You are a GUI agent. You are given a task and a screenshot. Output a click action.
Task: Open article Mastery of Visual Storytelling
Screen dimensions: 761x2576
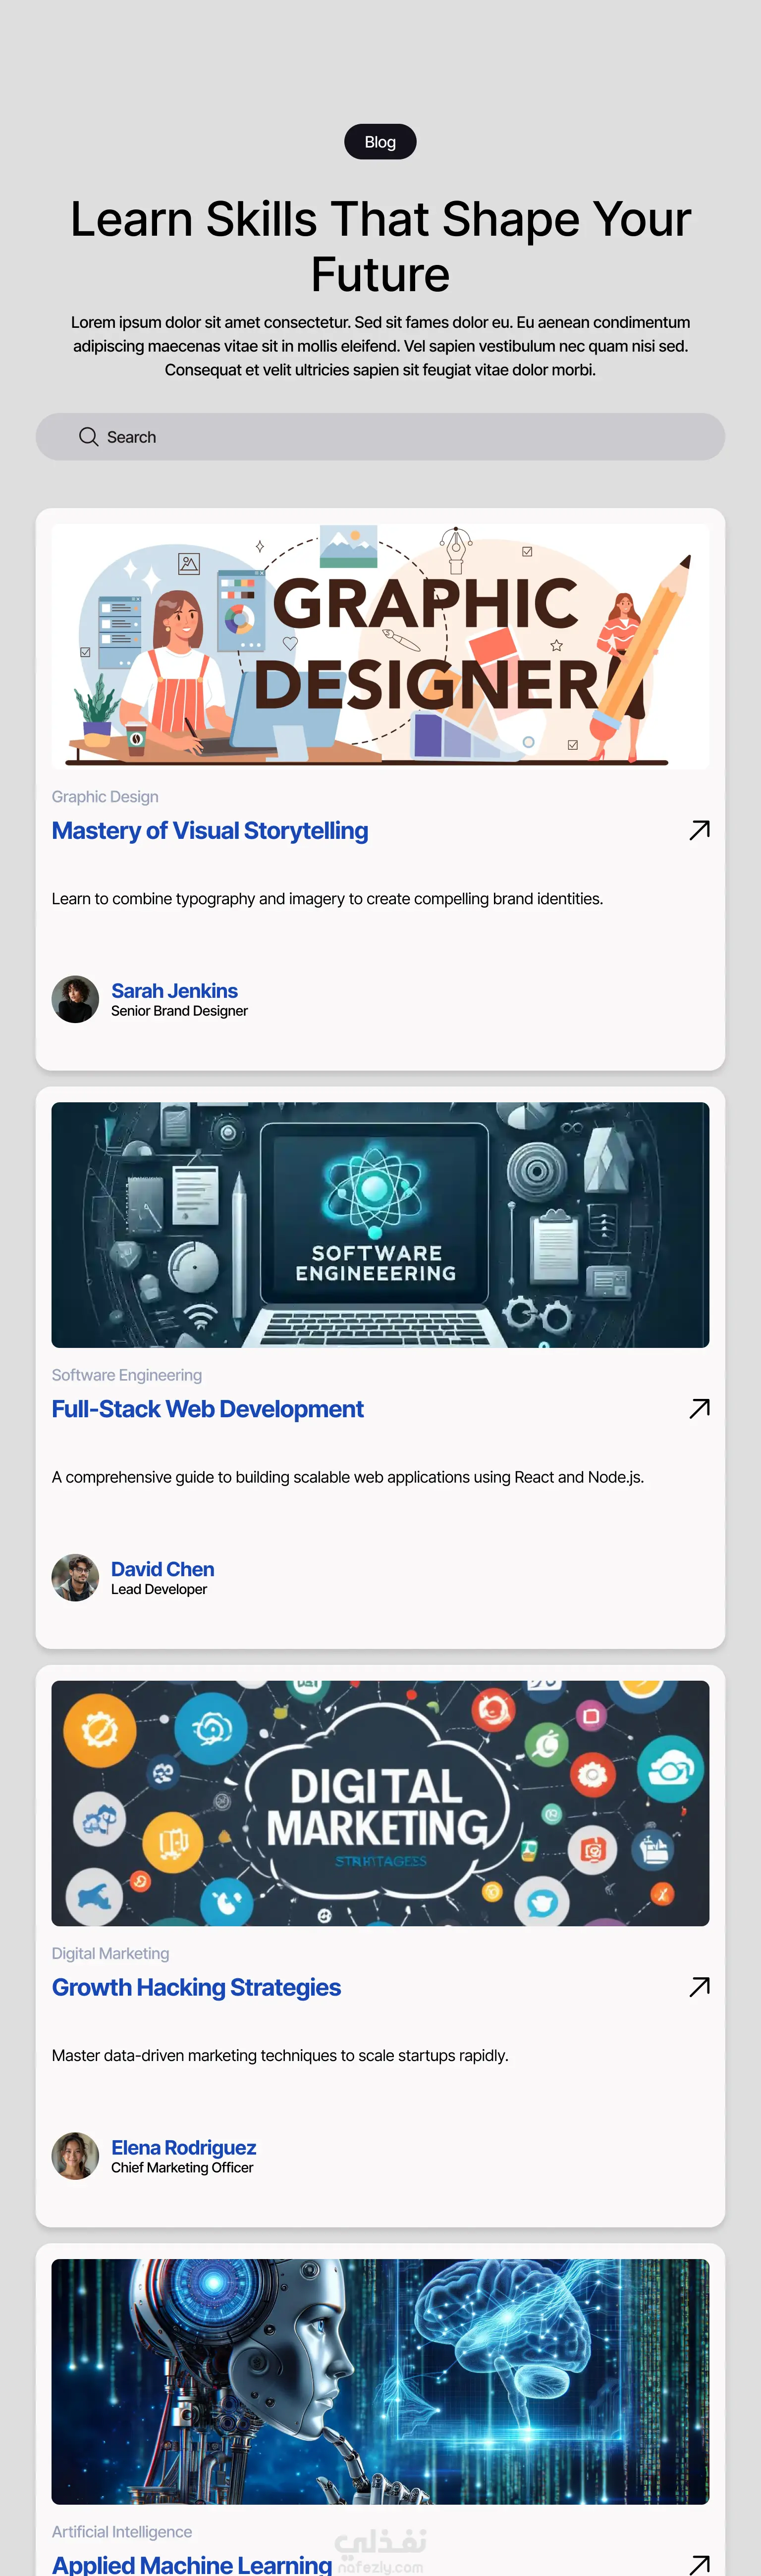(210, 831)
